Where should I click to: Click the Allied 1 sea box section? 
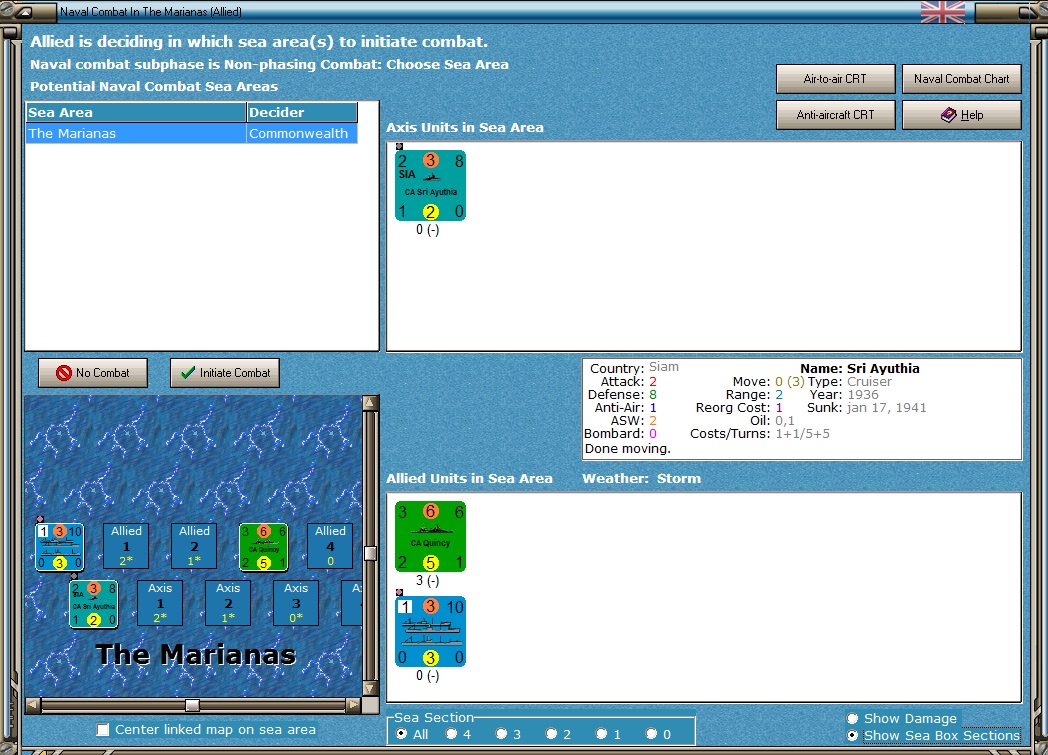click(x=126, y=546)
